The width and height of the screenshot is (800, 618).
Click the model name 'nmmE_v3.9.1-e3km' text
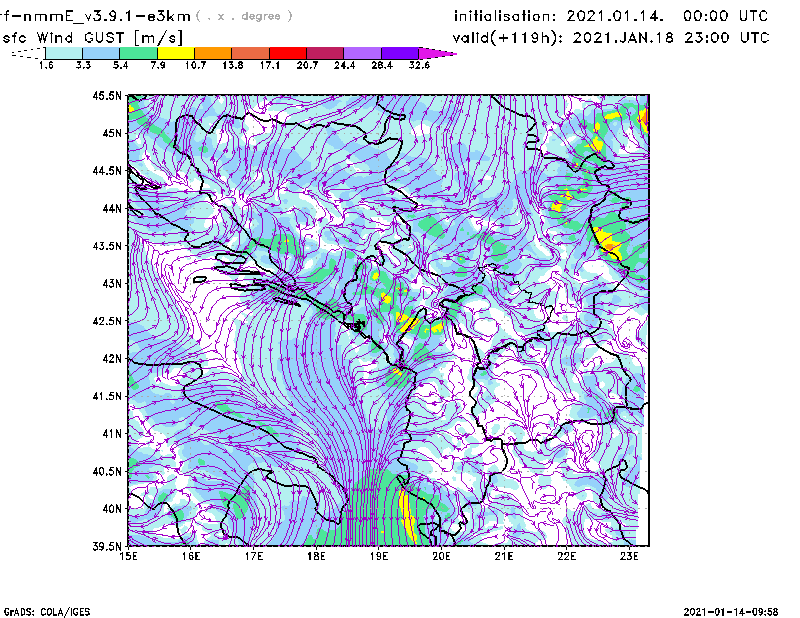pyautogui.click(x=107, y=16)
